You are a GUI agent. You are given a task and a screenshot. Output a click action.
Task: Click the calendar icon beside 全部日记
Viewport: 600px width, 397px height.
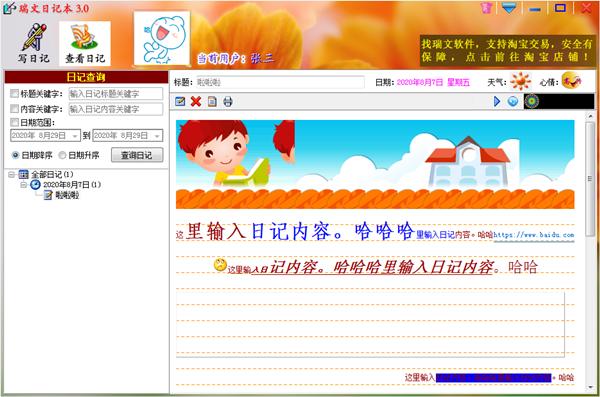24,175
